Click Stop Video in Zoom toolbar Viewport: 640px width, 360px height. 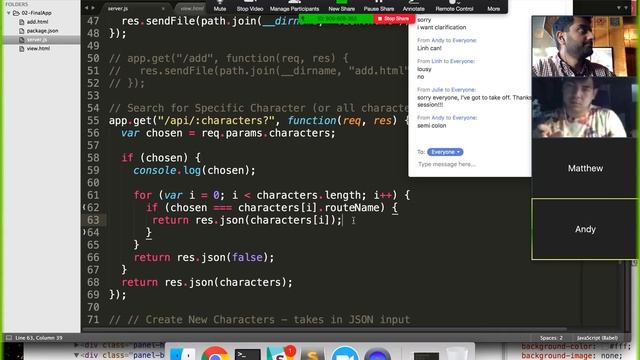point(250,6)
